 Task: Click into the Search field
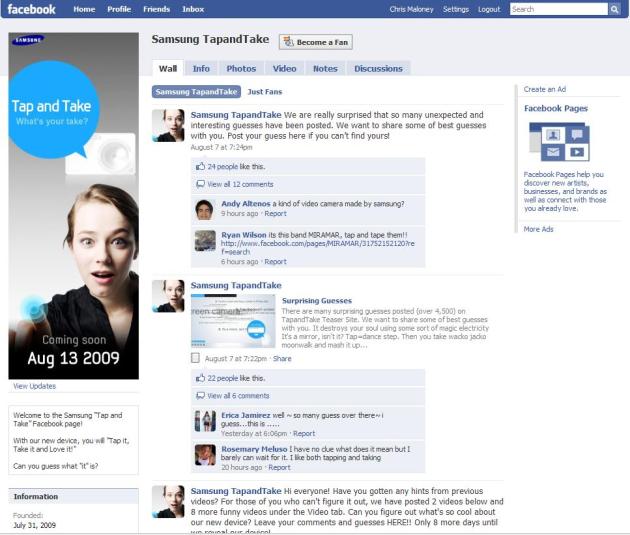coord(559,9)
